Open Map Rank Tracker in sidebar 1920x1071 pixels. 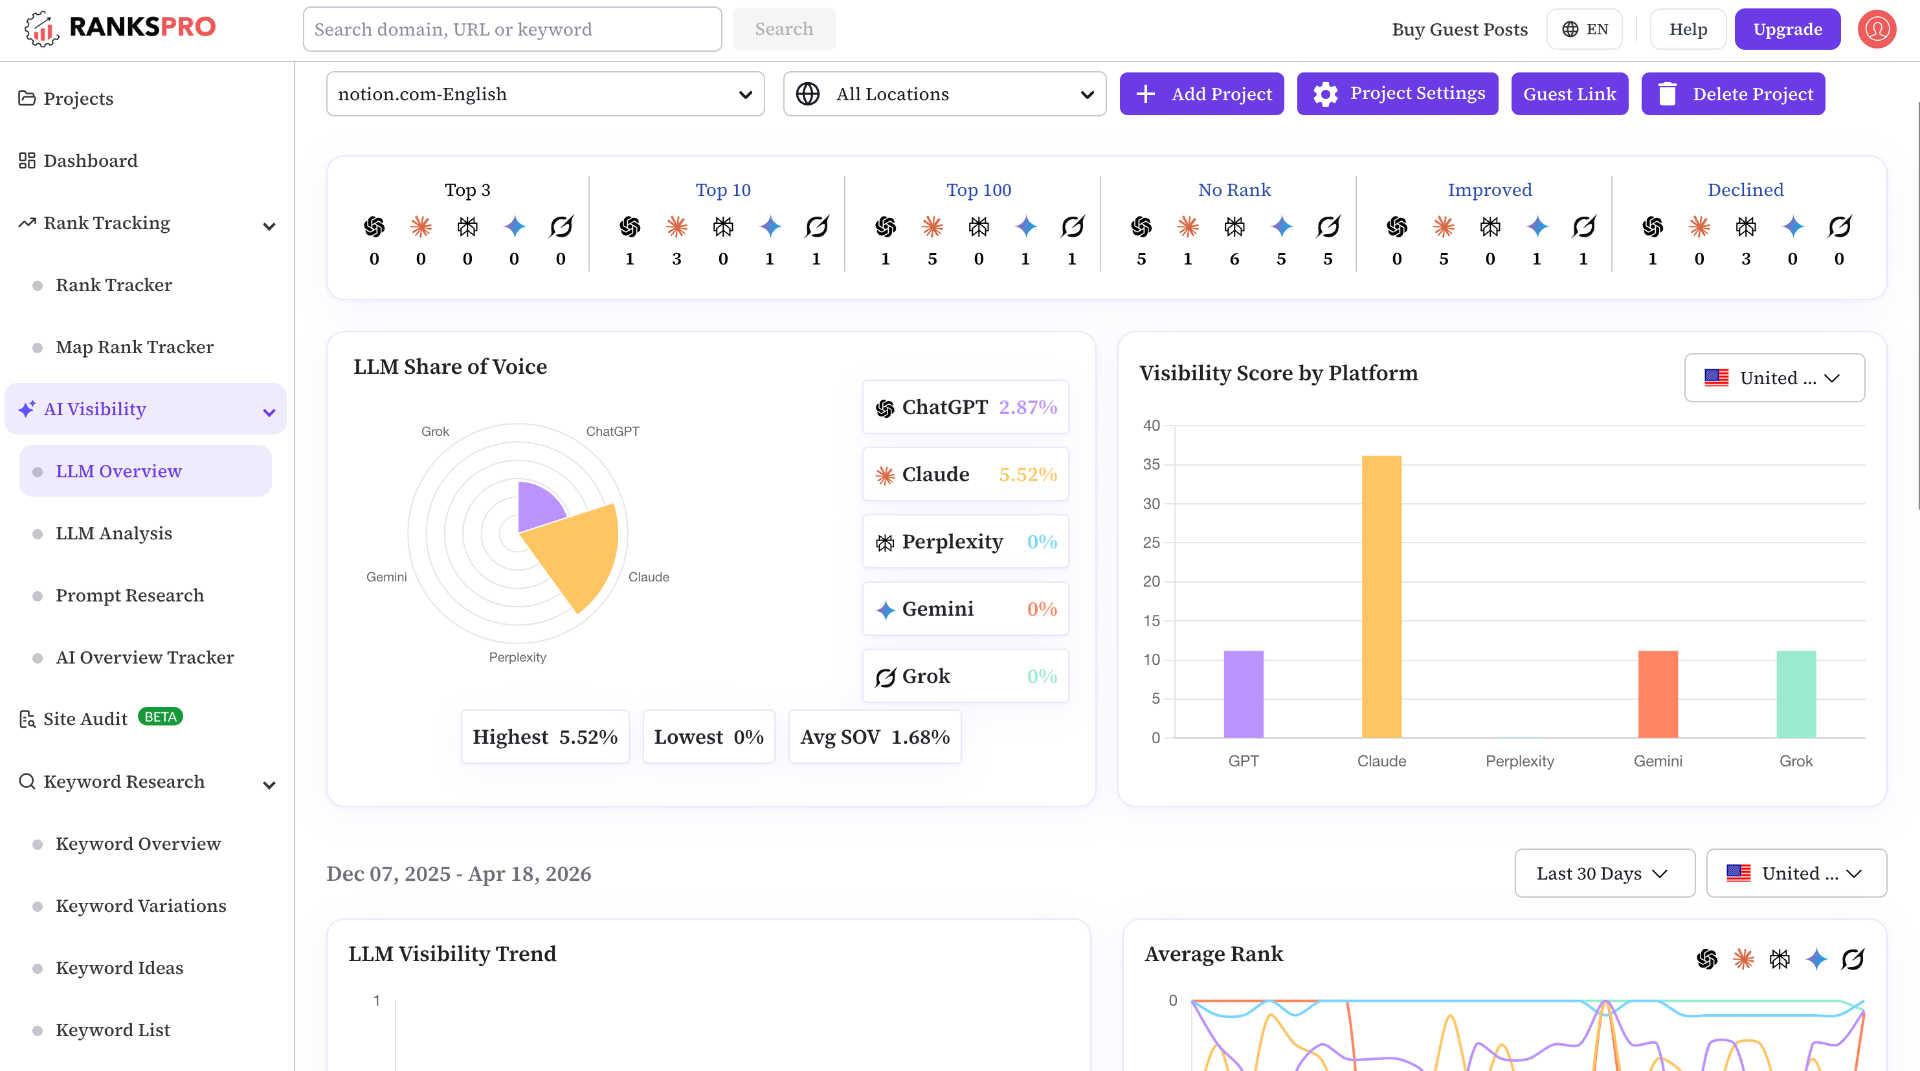pyautogui.click(x=134, y=347)
